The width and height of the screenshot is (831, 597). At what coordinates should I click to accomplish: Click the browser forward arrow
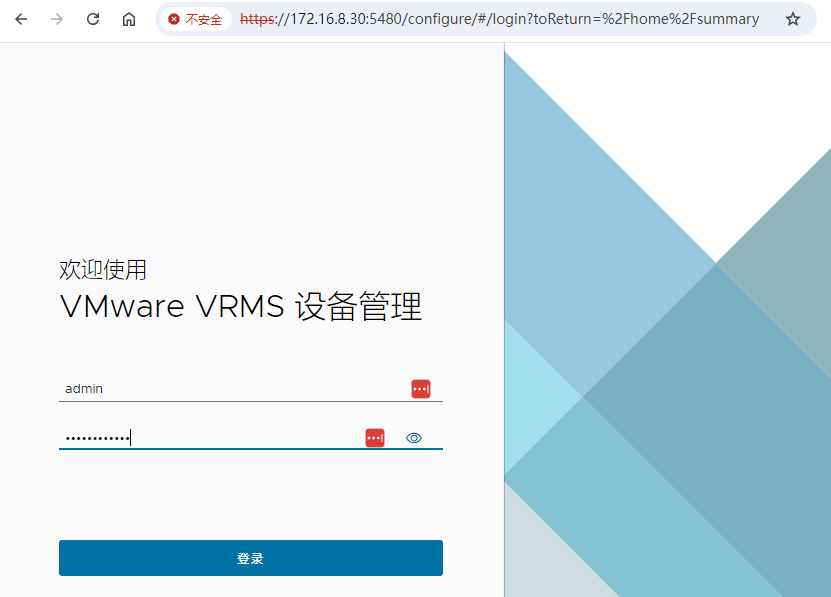tap(57, 20)
